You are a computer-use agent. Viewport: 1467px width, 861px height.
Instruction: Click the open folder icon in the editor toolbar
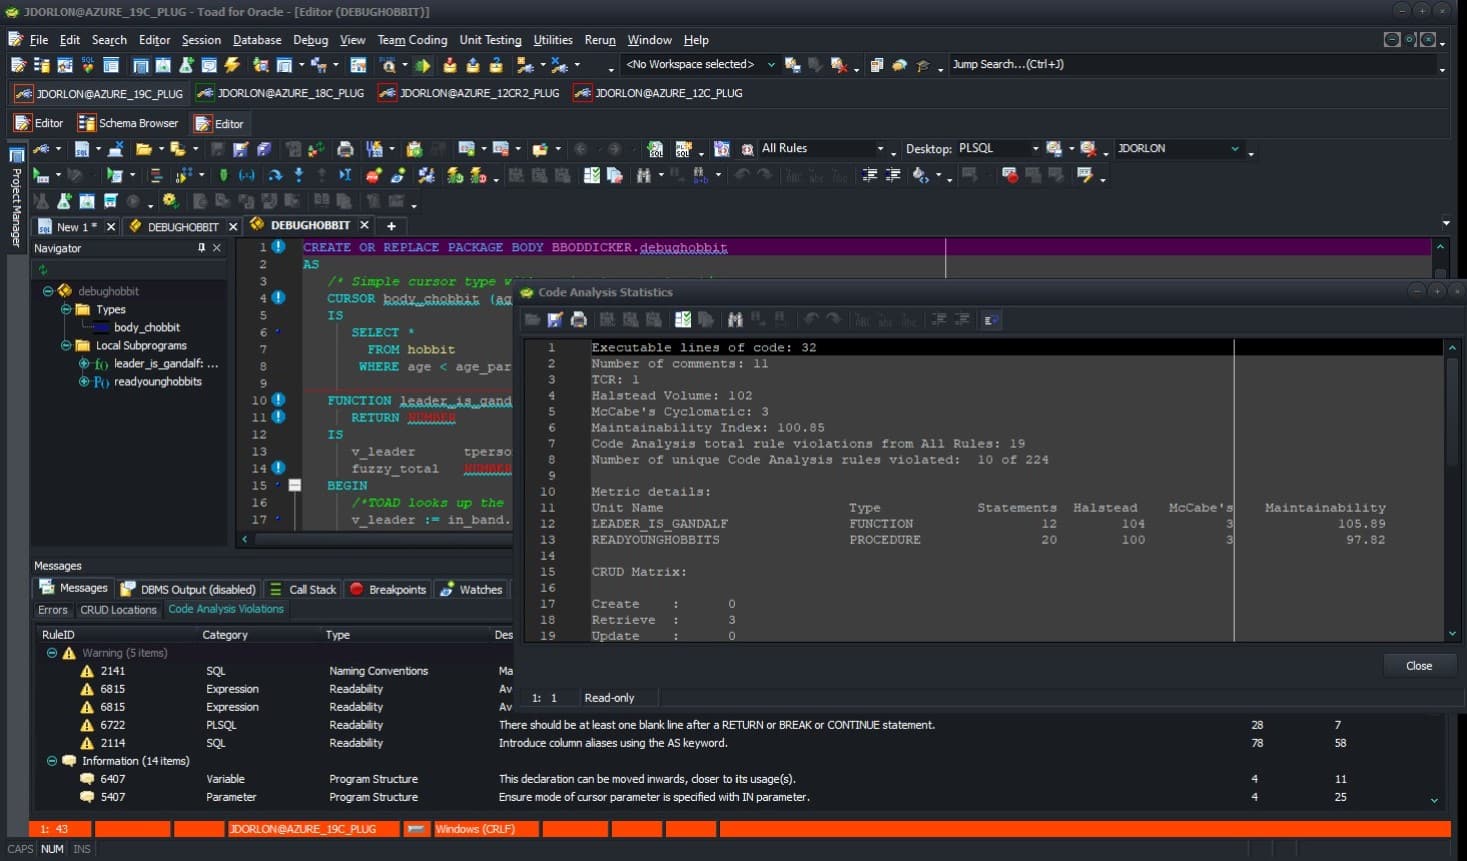point(144,149)
